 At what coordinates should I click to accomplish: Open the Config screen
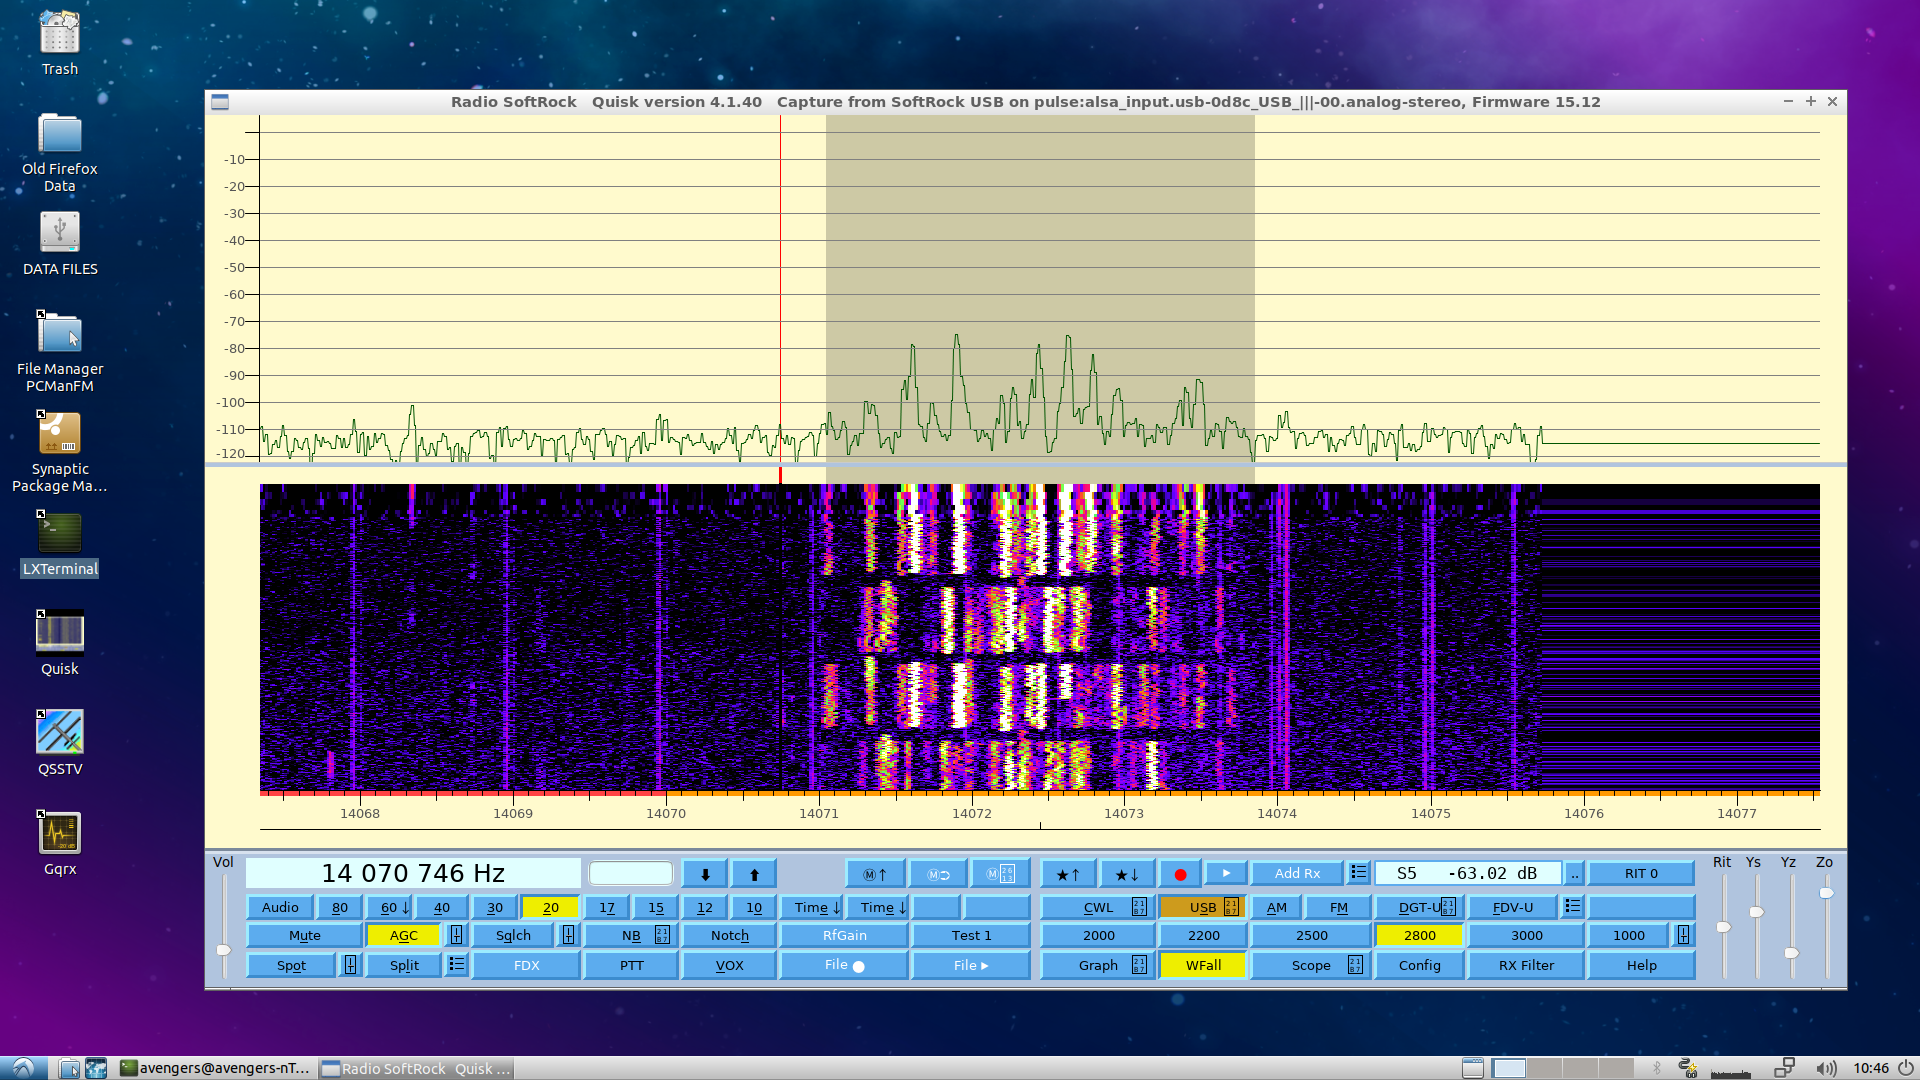coord(1419,965)
